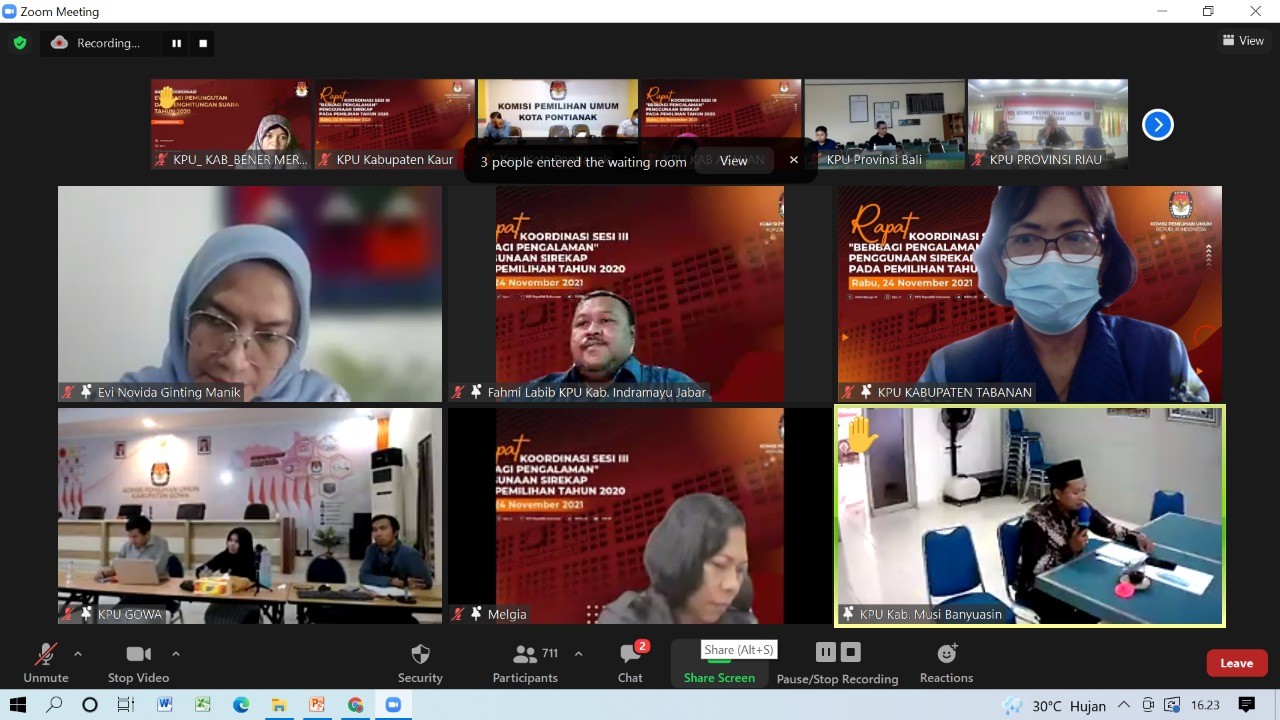Viewport: 1280px width, 720px height.
Task: Show next page of video thumbnails
Action: (x=1157, y=125)
